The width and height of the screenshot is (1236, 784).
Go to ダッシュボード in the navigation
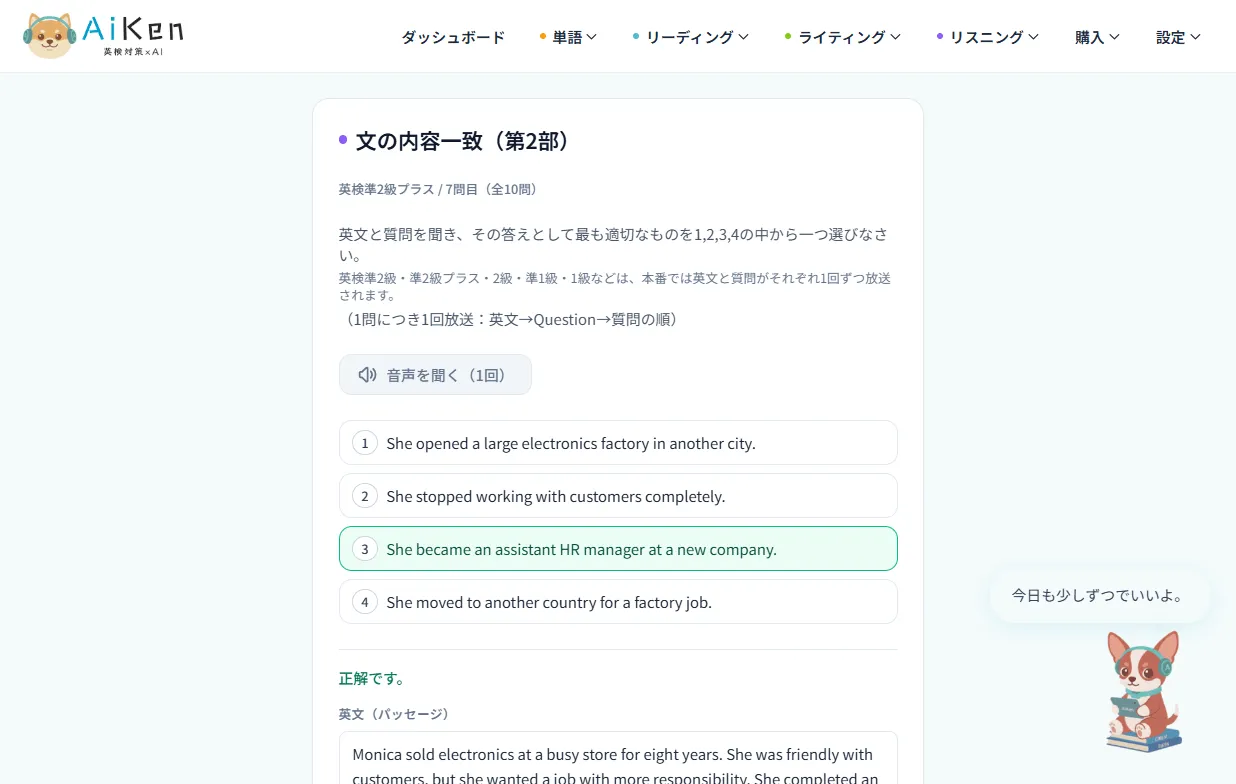[x=453, y=37]
